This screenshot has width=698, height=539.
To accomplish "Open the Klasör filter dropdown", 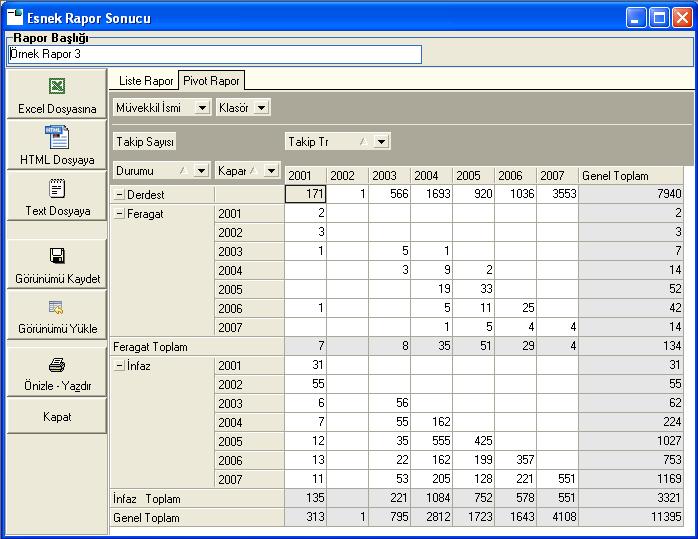I will click(261, 108).
